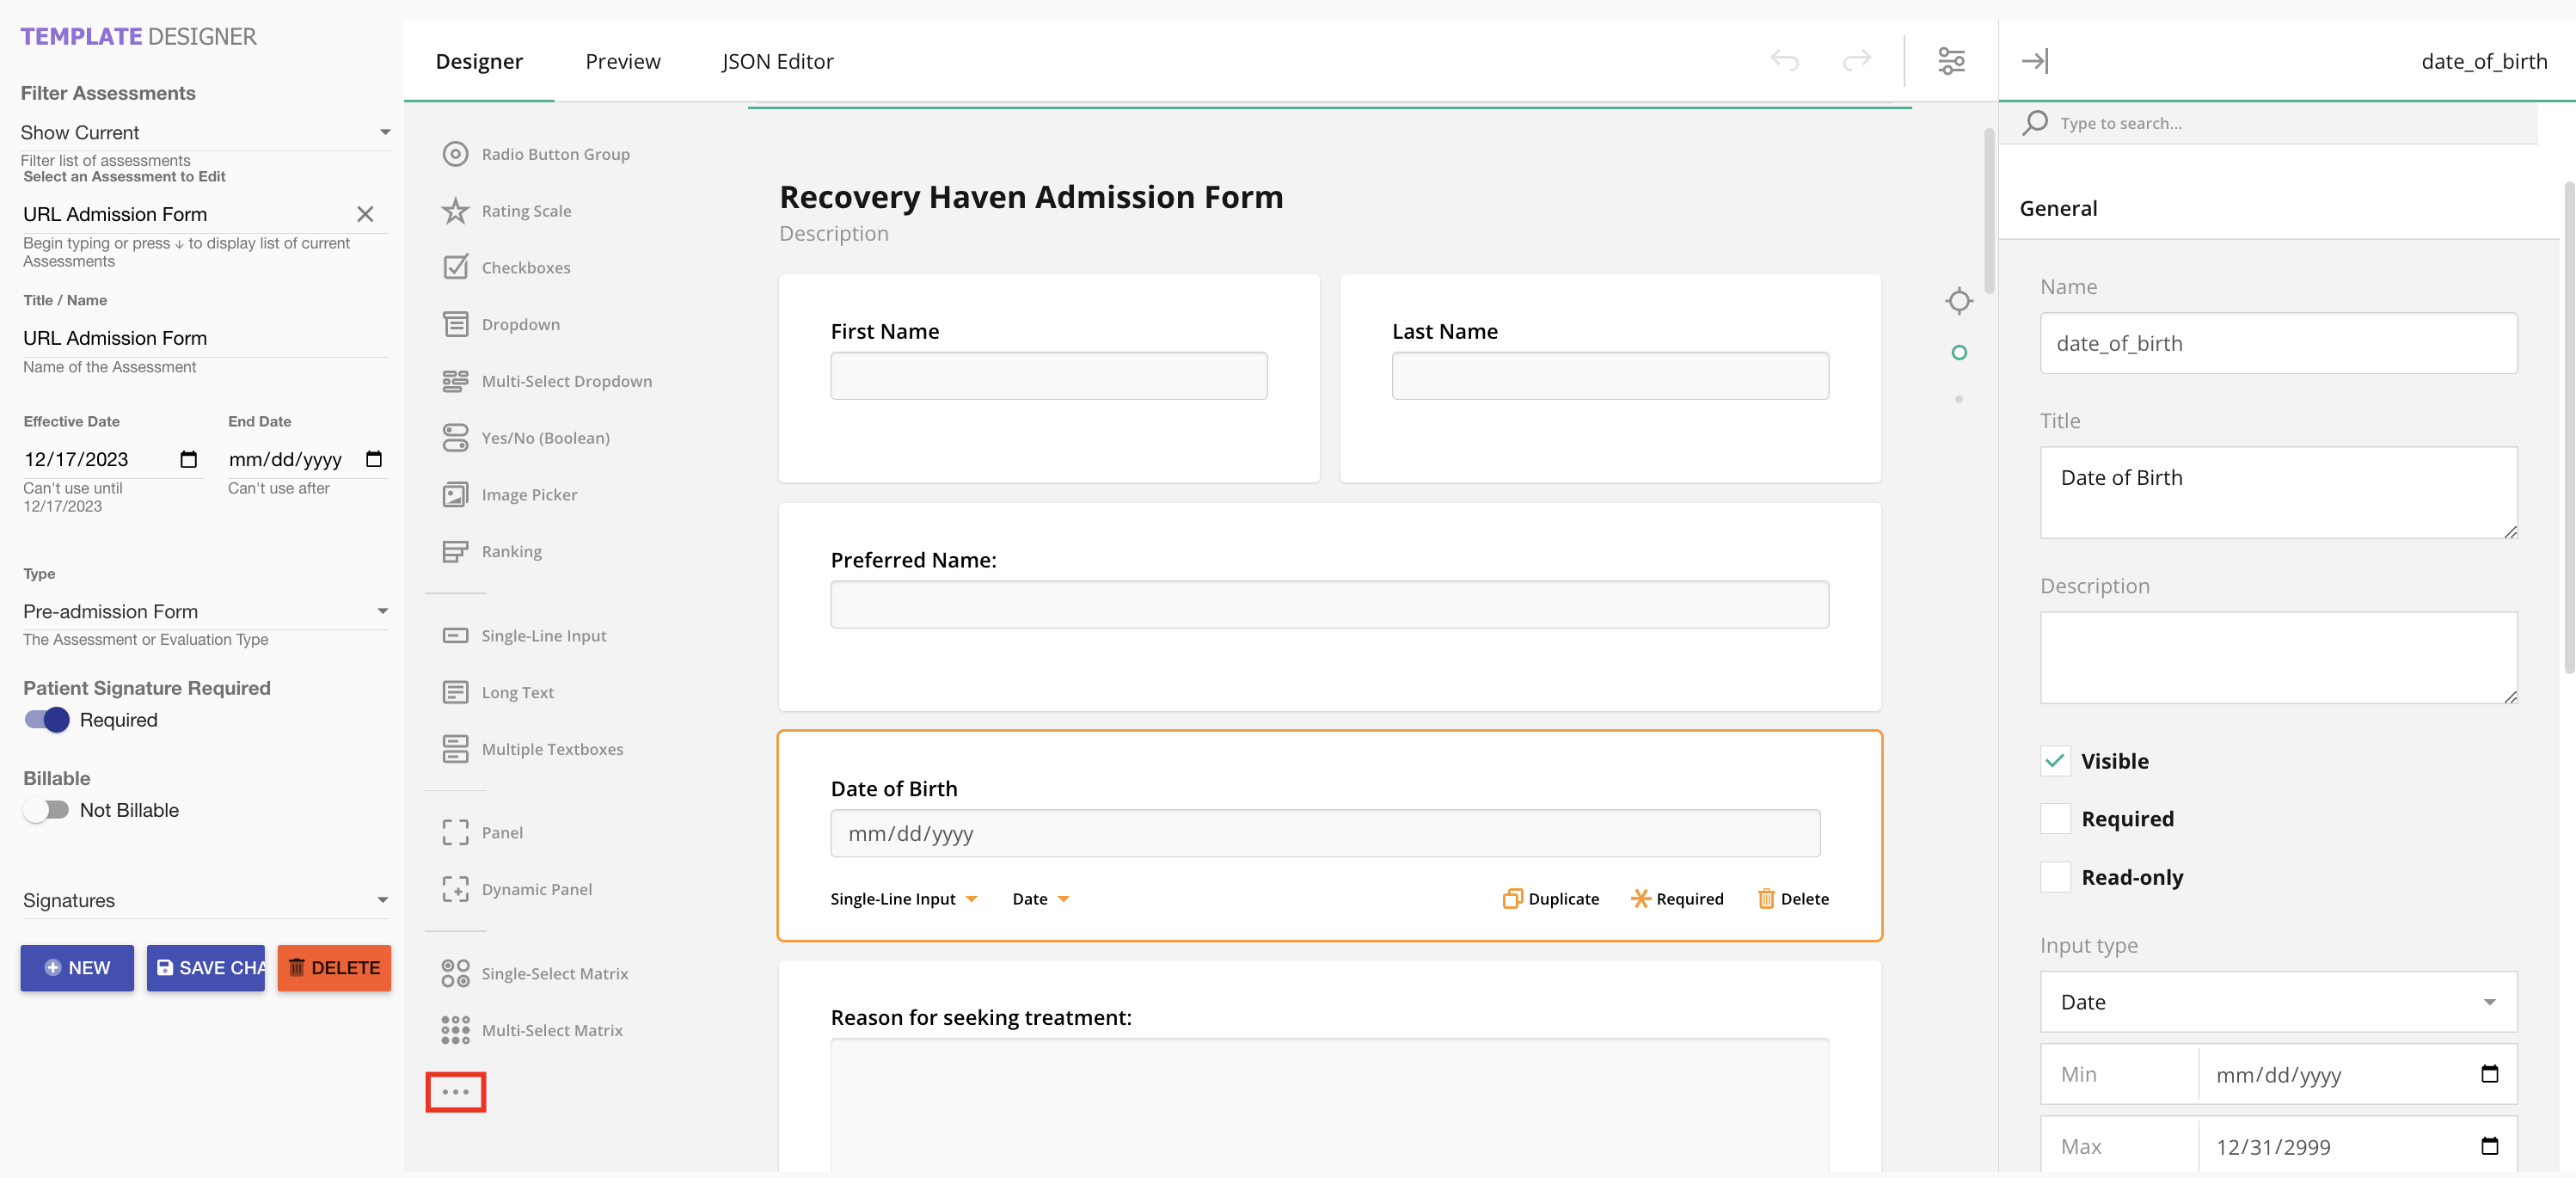The image size is (2576, 1178).
Task: Open the three-dots more tools icon
Action: pos(455,1091)
